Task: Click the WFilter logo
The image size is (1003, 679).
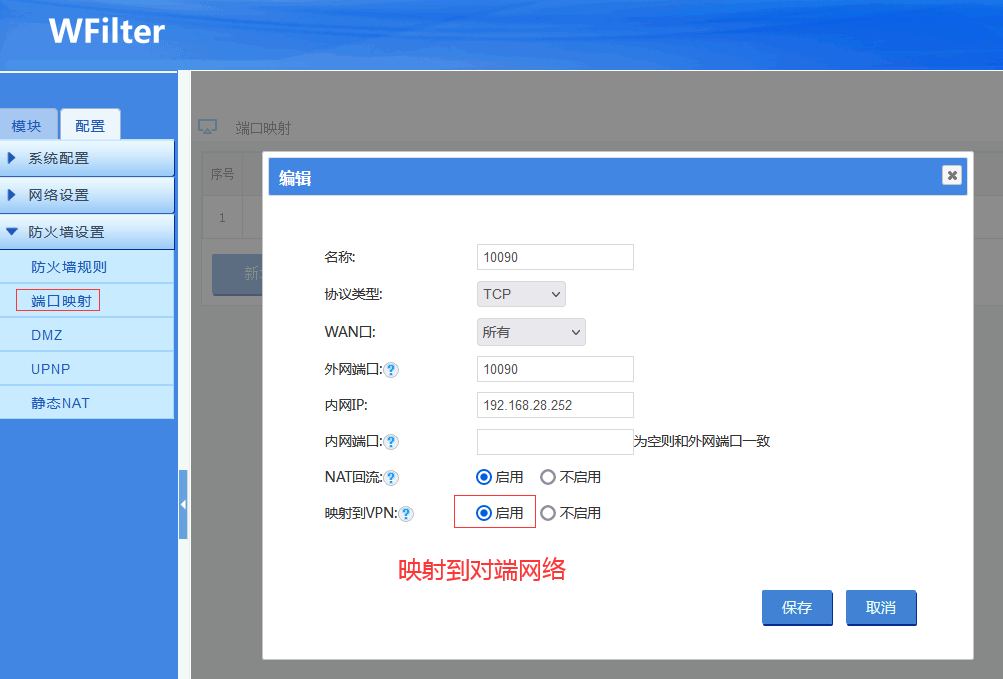Action: pyautogui.click(x=107, y=31)
